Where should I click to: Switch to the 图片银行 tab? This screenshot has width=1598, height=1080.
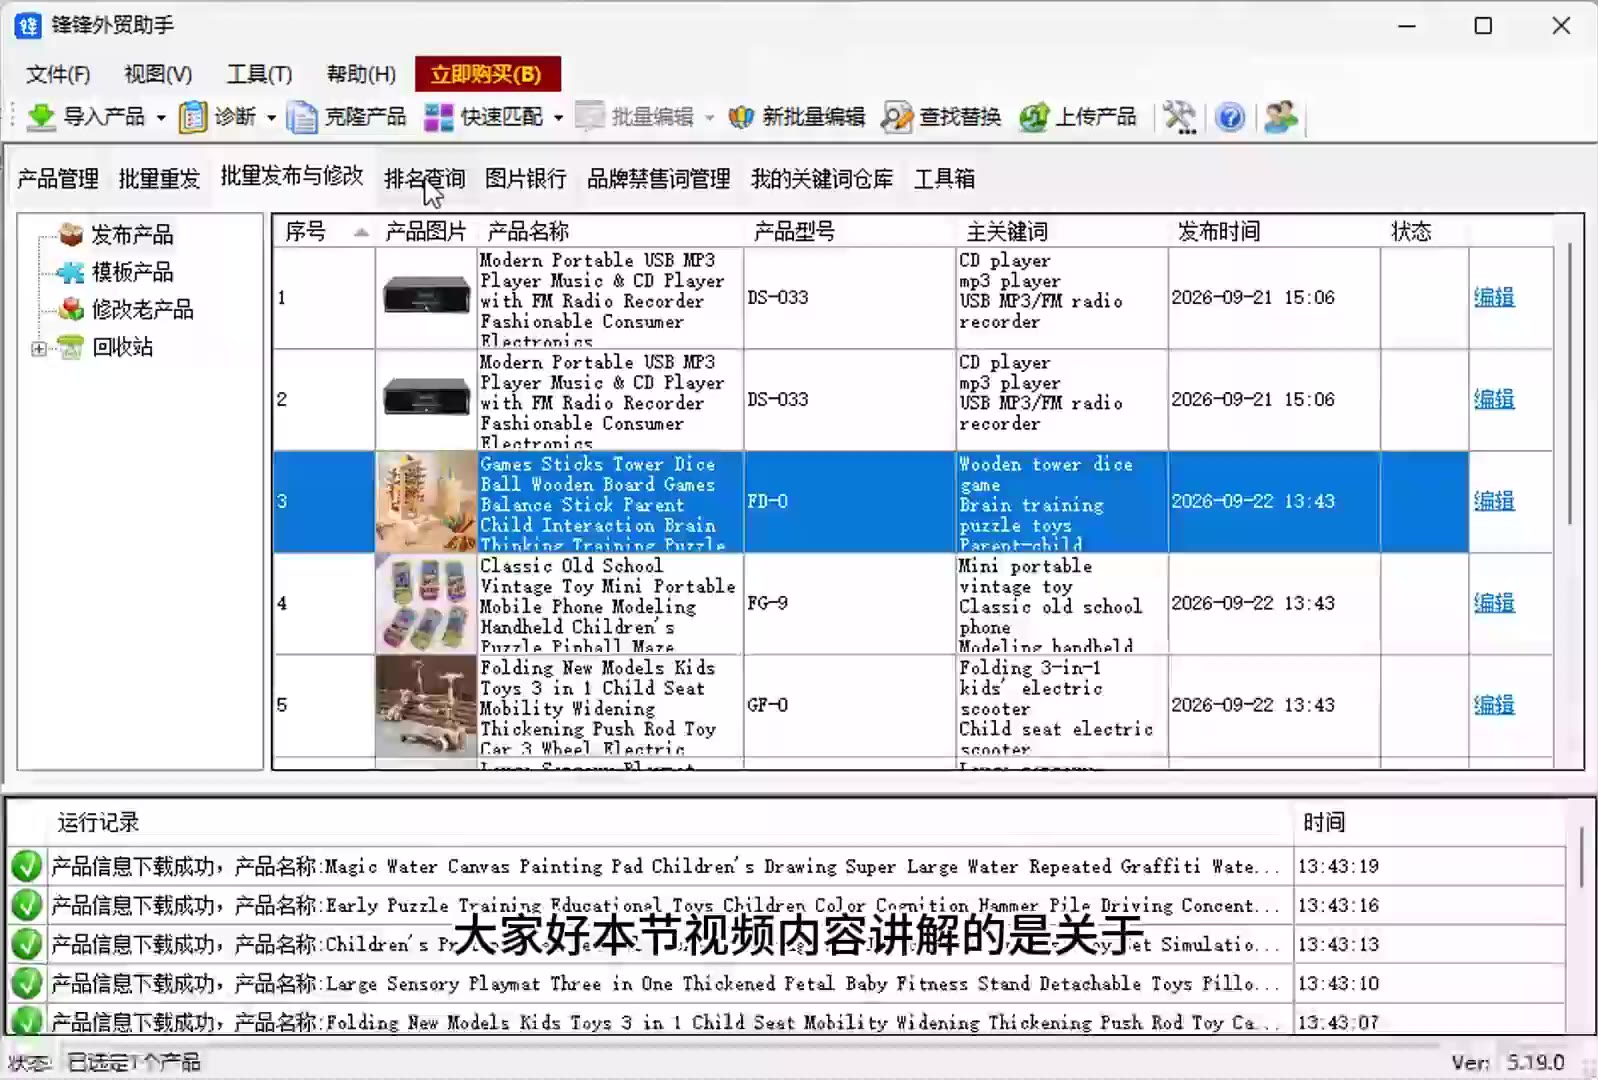(526, 179)
